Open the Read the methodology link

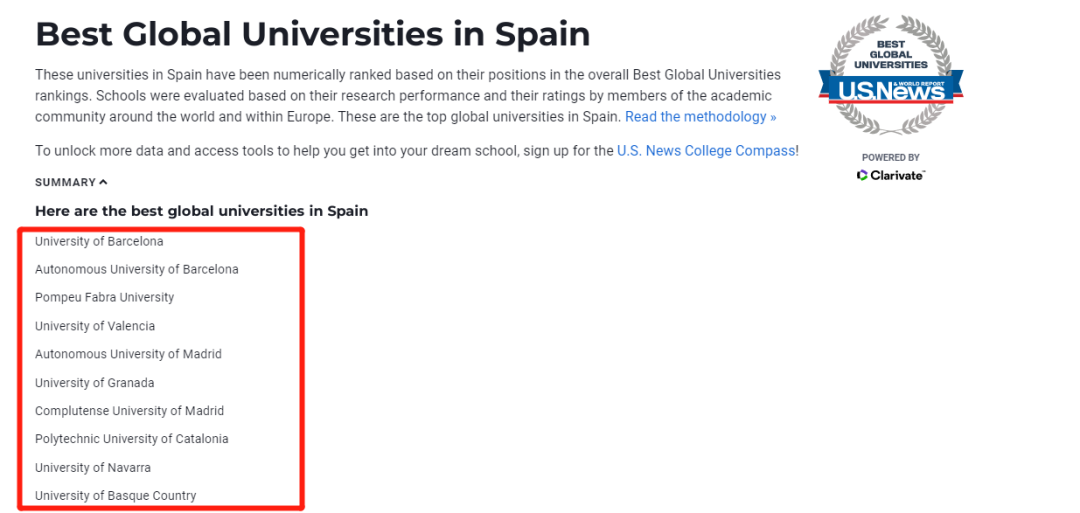click(700, 116)
